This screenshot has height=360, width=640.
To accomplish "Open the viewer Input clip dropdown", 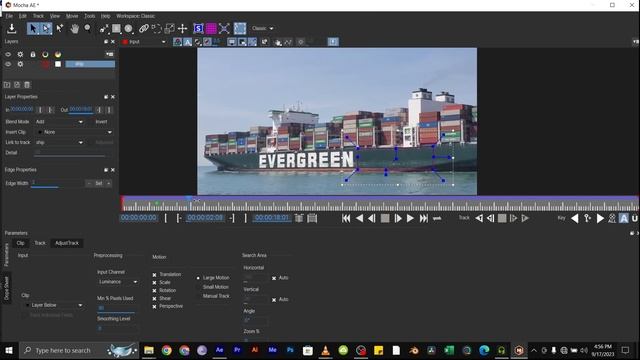I will point(144,42).
